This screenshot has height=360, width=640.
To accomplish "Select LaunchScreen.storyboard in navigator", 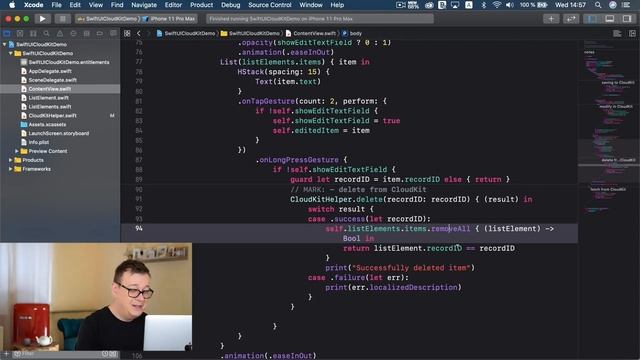I will [58, 133].
